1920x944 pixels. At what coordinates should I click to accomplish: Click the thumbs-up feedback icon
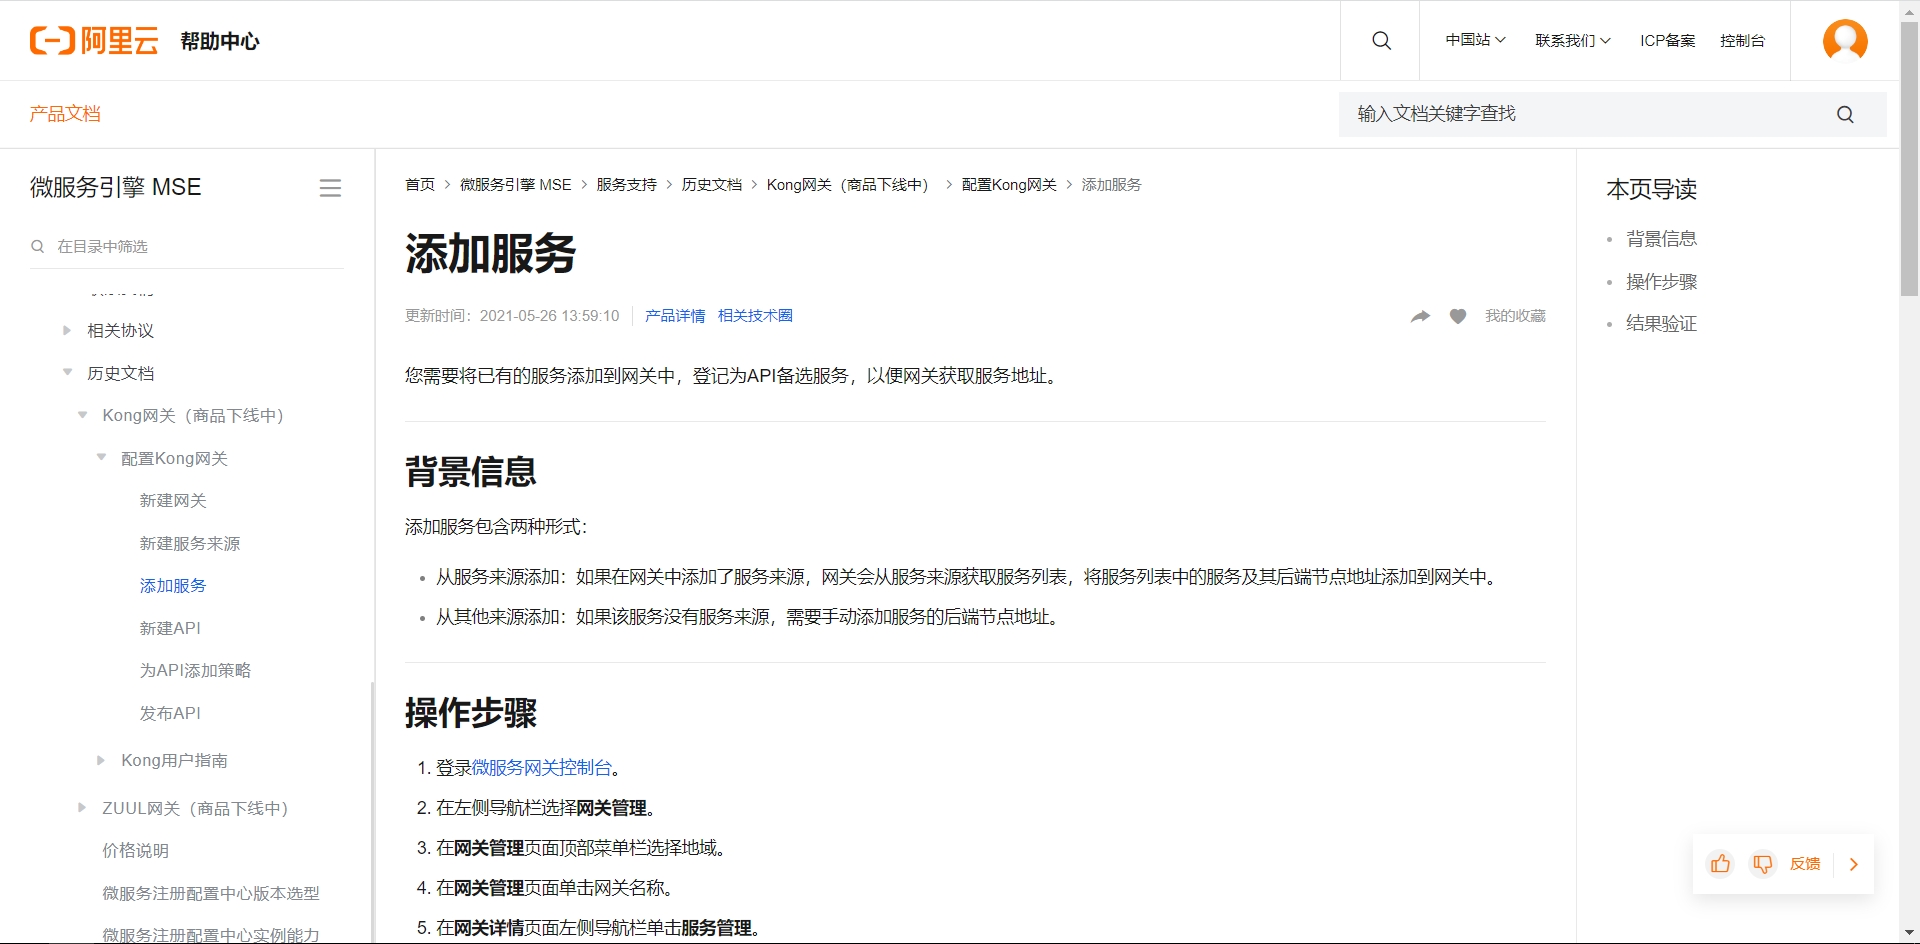tap(1720, 864)
